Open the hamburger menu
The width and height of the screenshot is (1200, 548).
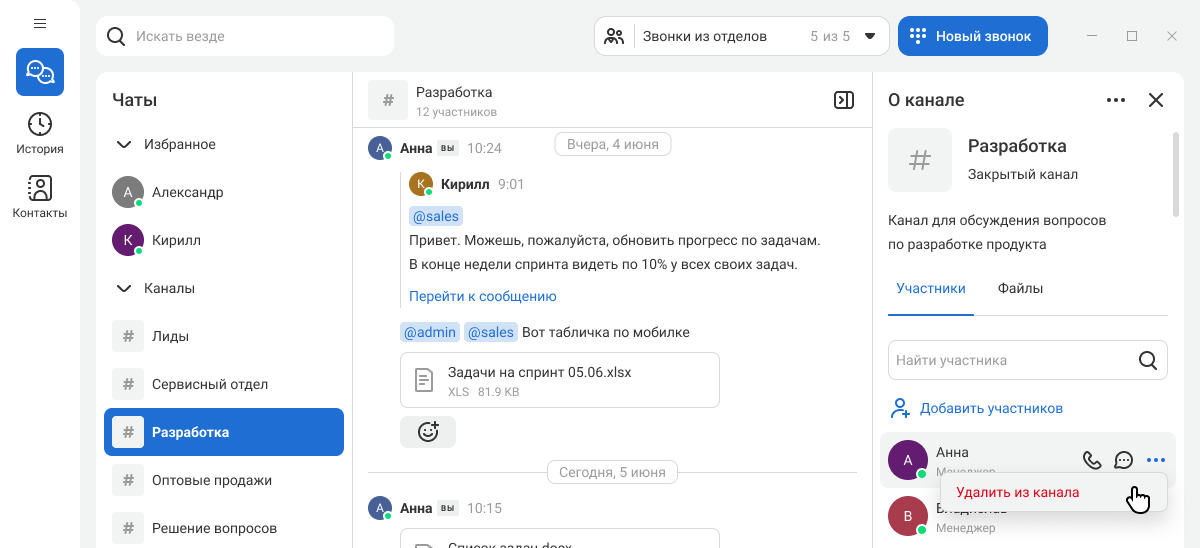[x=40, y=23]
